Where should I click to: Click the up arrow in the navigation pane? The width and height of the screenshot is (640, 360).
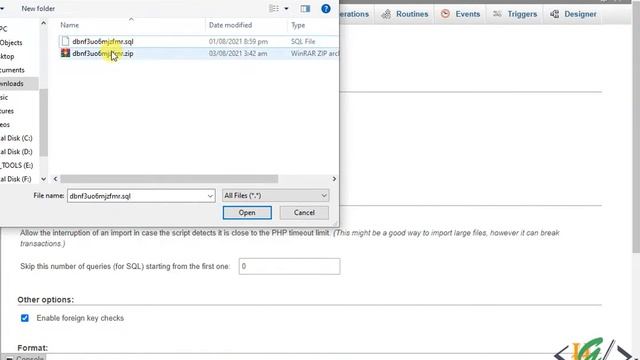44,24
